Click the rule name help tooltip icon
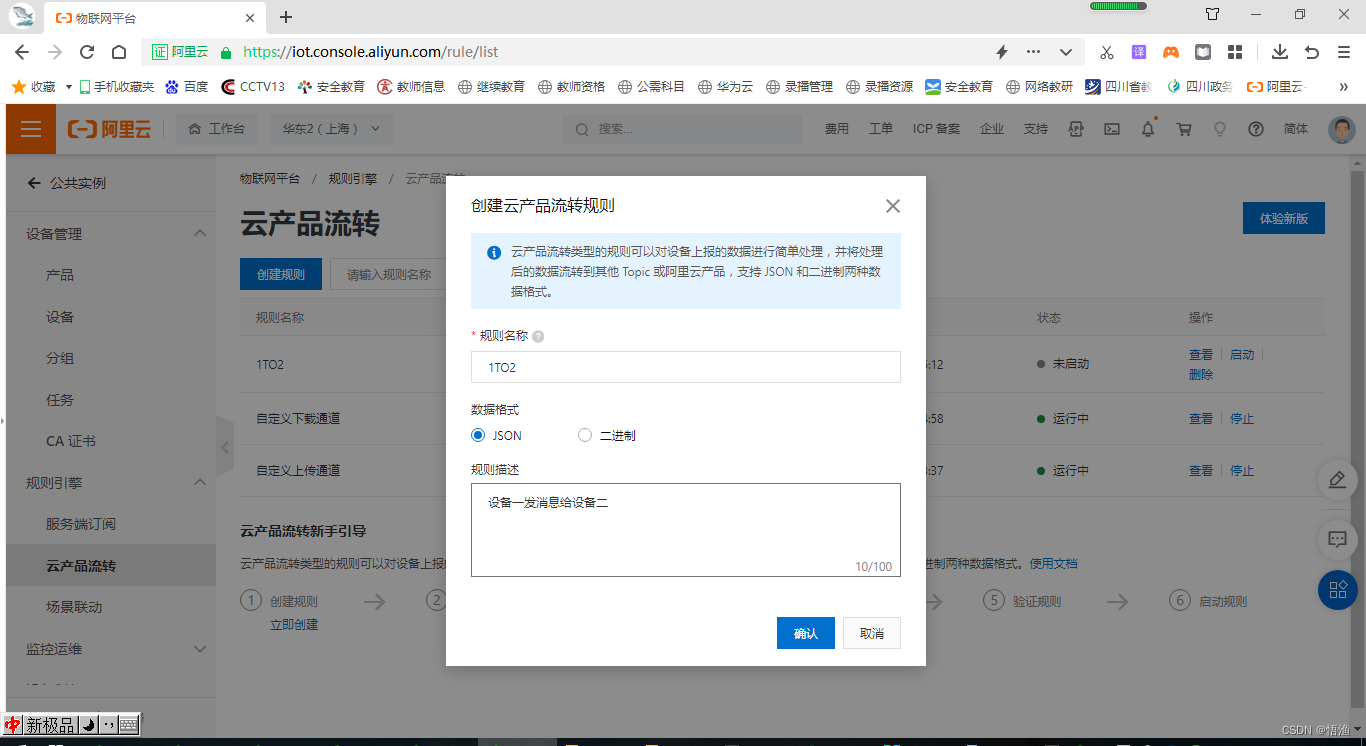The image size is (1366, 746). click(x=538, y=337)
